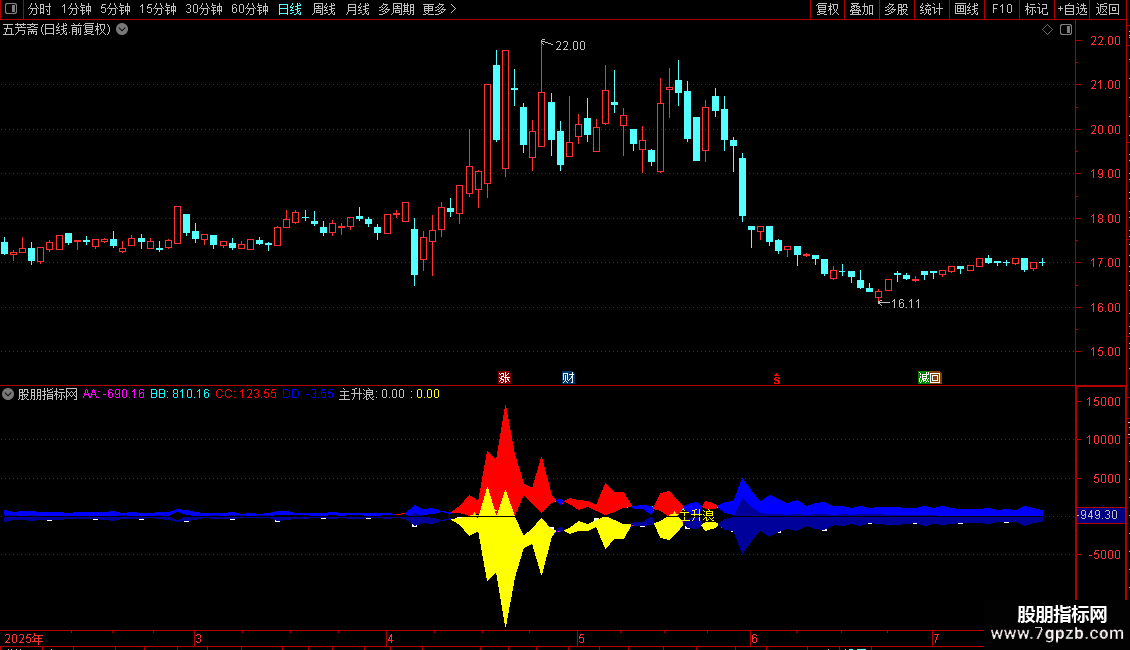Click the 主升浪 label in indicator chart
The width and height of the screenshot is (1130, 650).
pos(696,515)
